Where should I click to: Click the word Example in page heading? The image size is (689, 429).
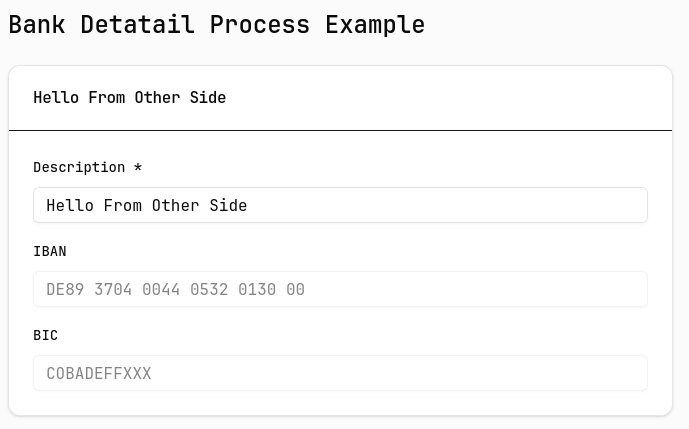pyautogui.click(x=375, y=24)
